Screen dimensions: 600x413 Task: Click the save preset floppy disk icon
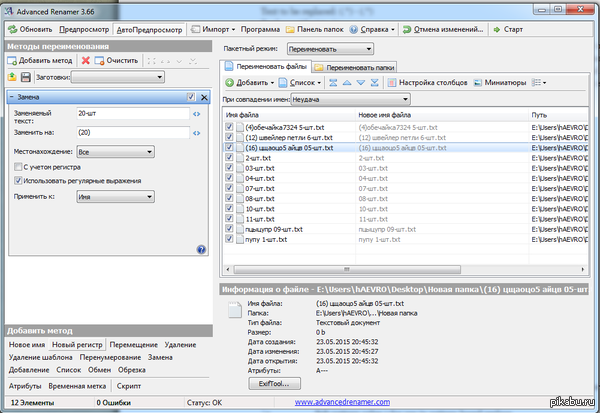(24, 77)
